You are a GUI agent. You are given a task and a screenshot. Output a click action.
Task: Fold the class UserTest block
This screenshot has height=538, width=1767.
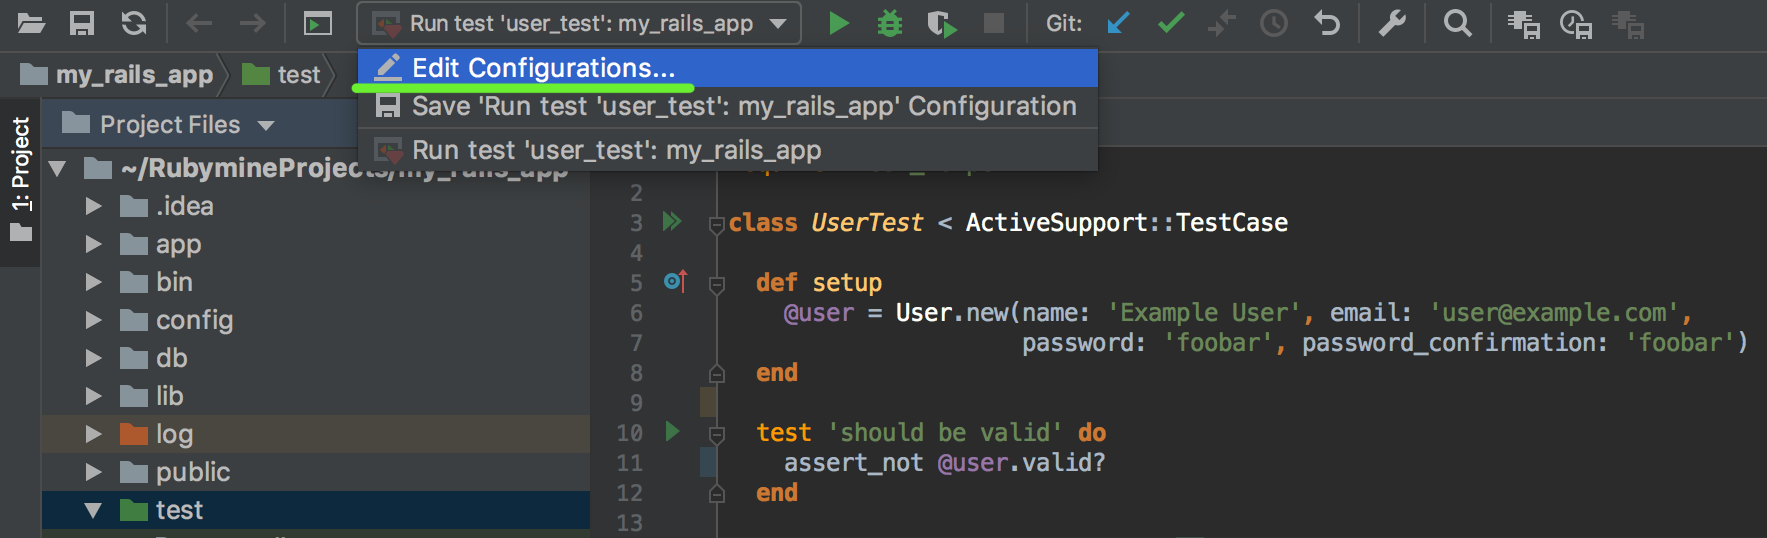tap(716, 225)
